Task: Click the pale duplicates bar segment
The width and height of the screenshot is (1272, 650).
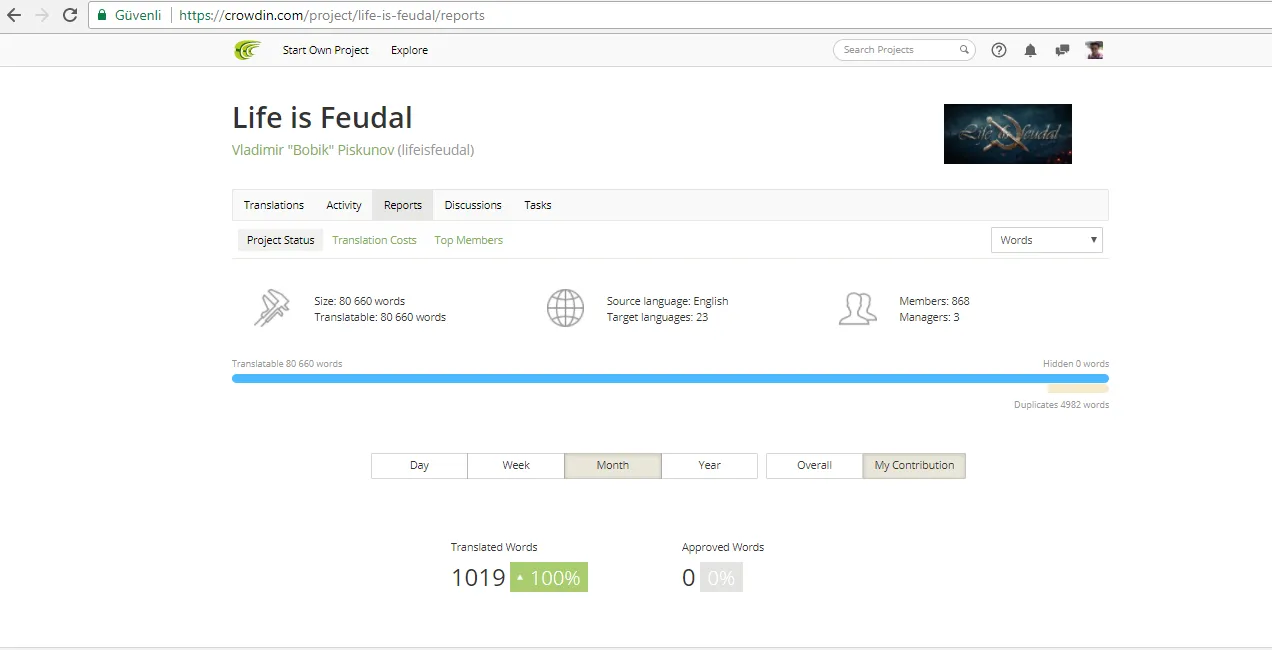Action: [x=1078, y=389]
